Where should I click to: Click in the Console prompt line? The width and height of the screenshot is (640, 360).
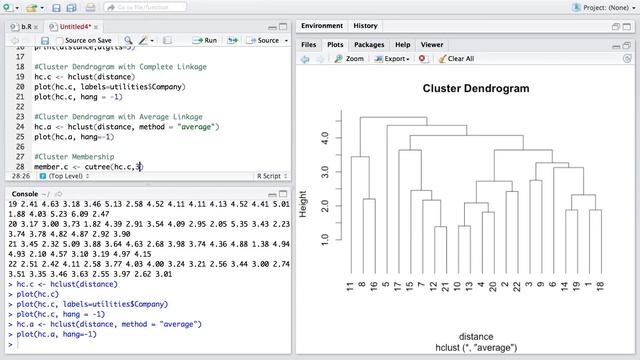(x=149, y=344)
